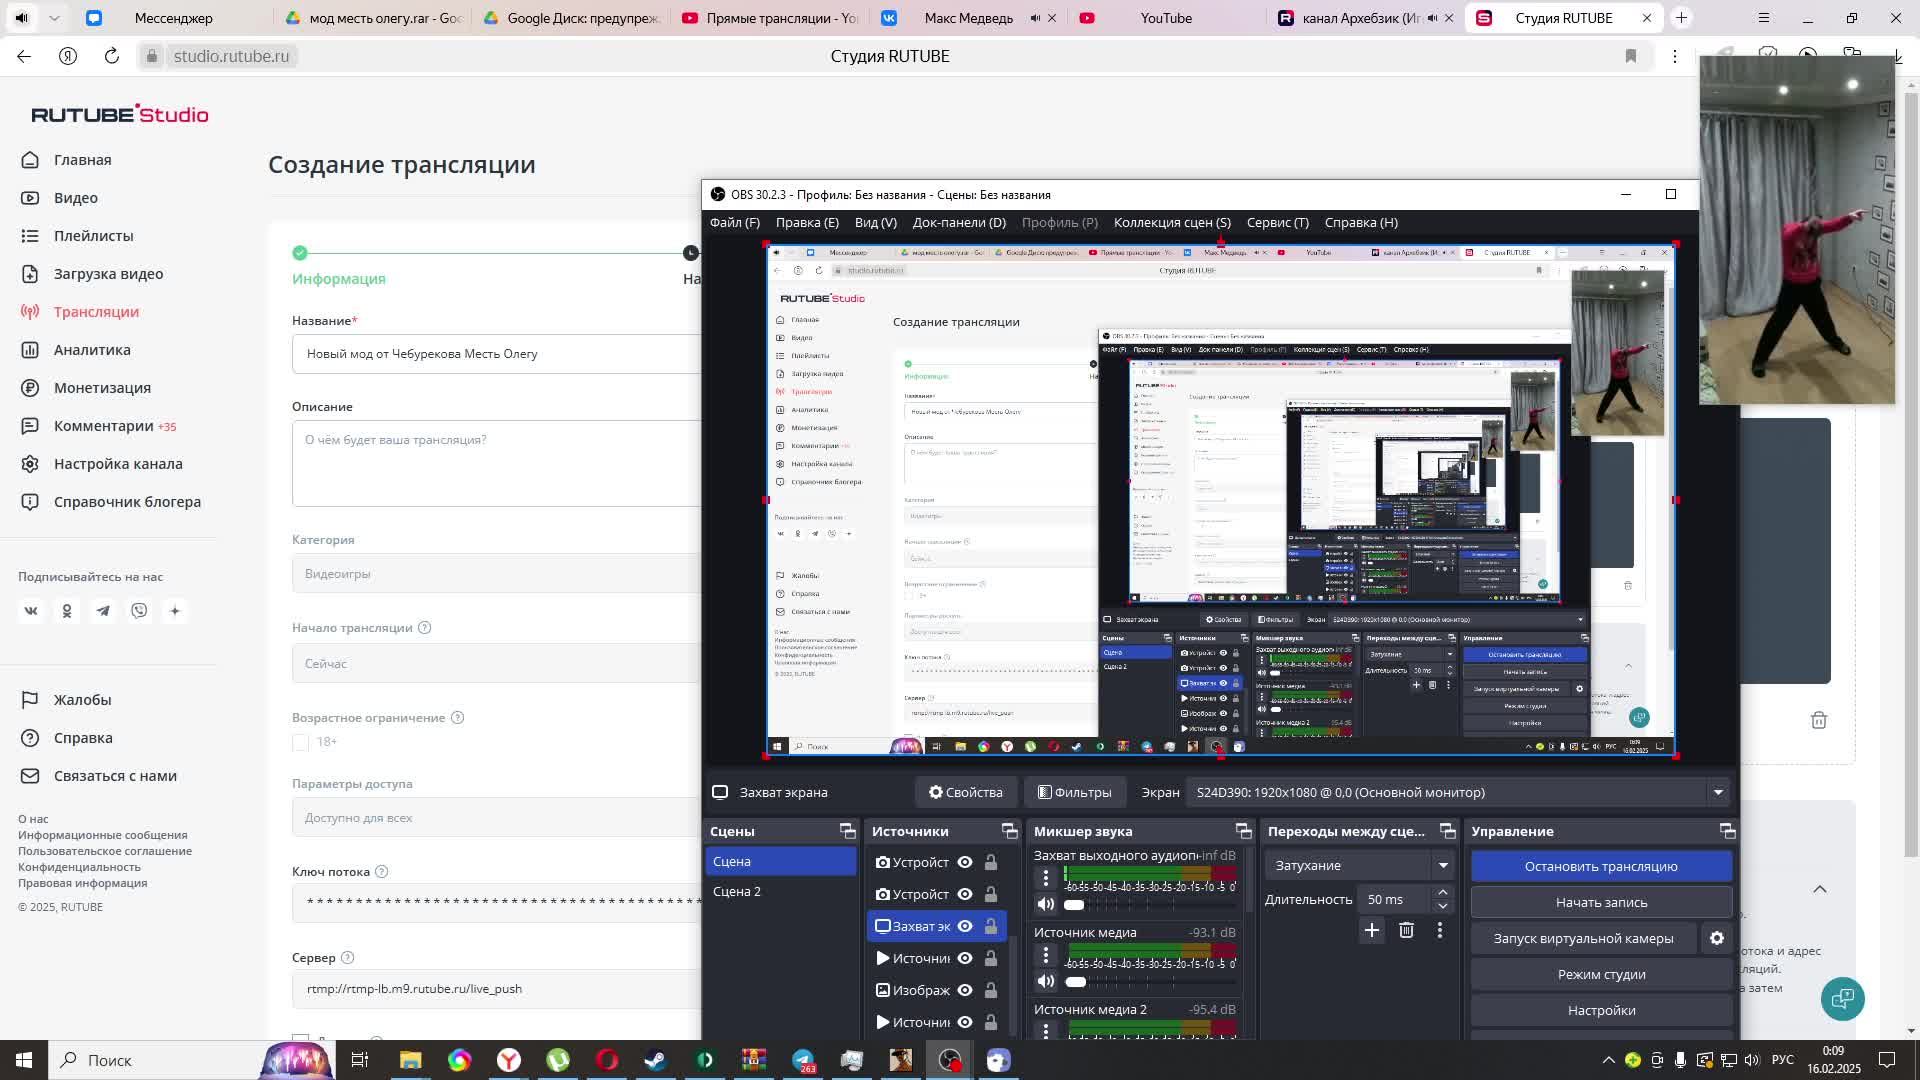1920x1080 pixels.
Task: Open the three-dot menu for Источник медиа
Action: coord(1045,955)
